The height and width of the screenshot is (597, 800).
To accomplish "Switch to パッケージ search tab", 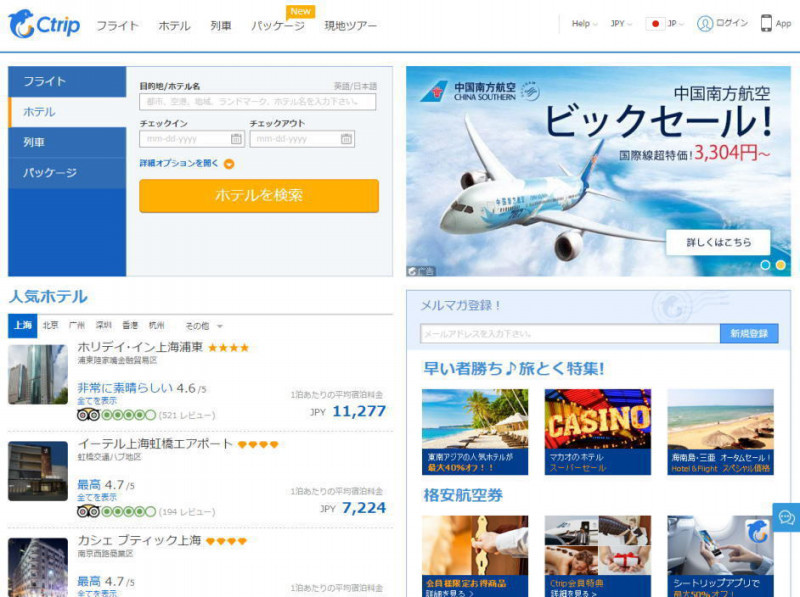I will [67, 173].
